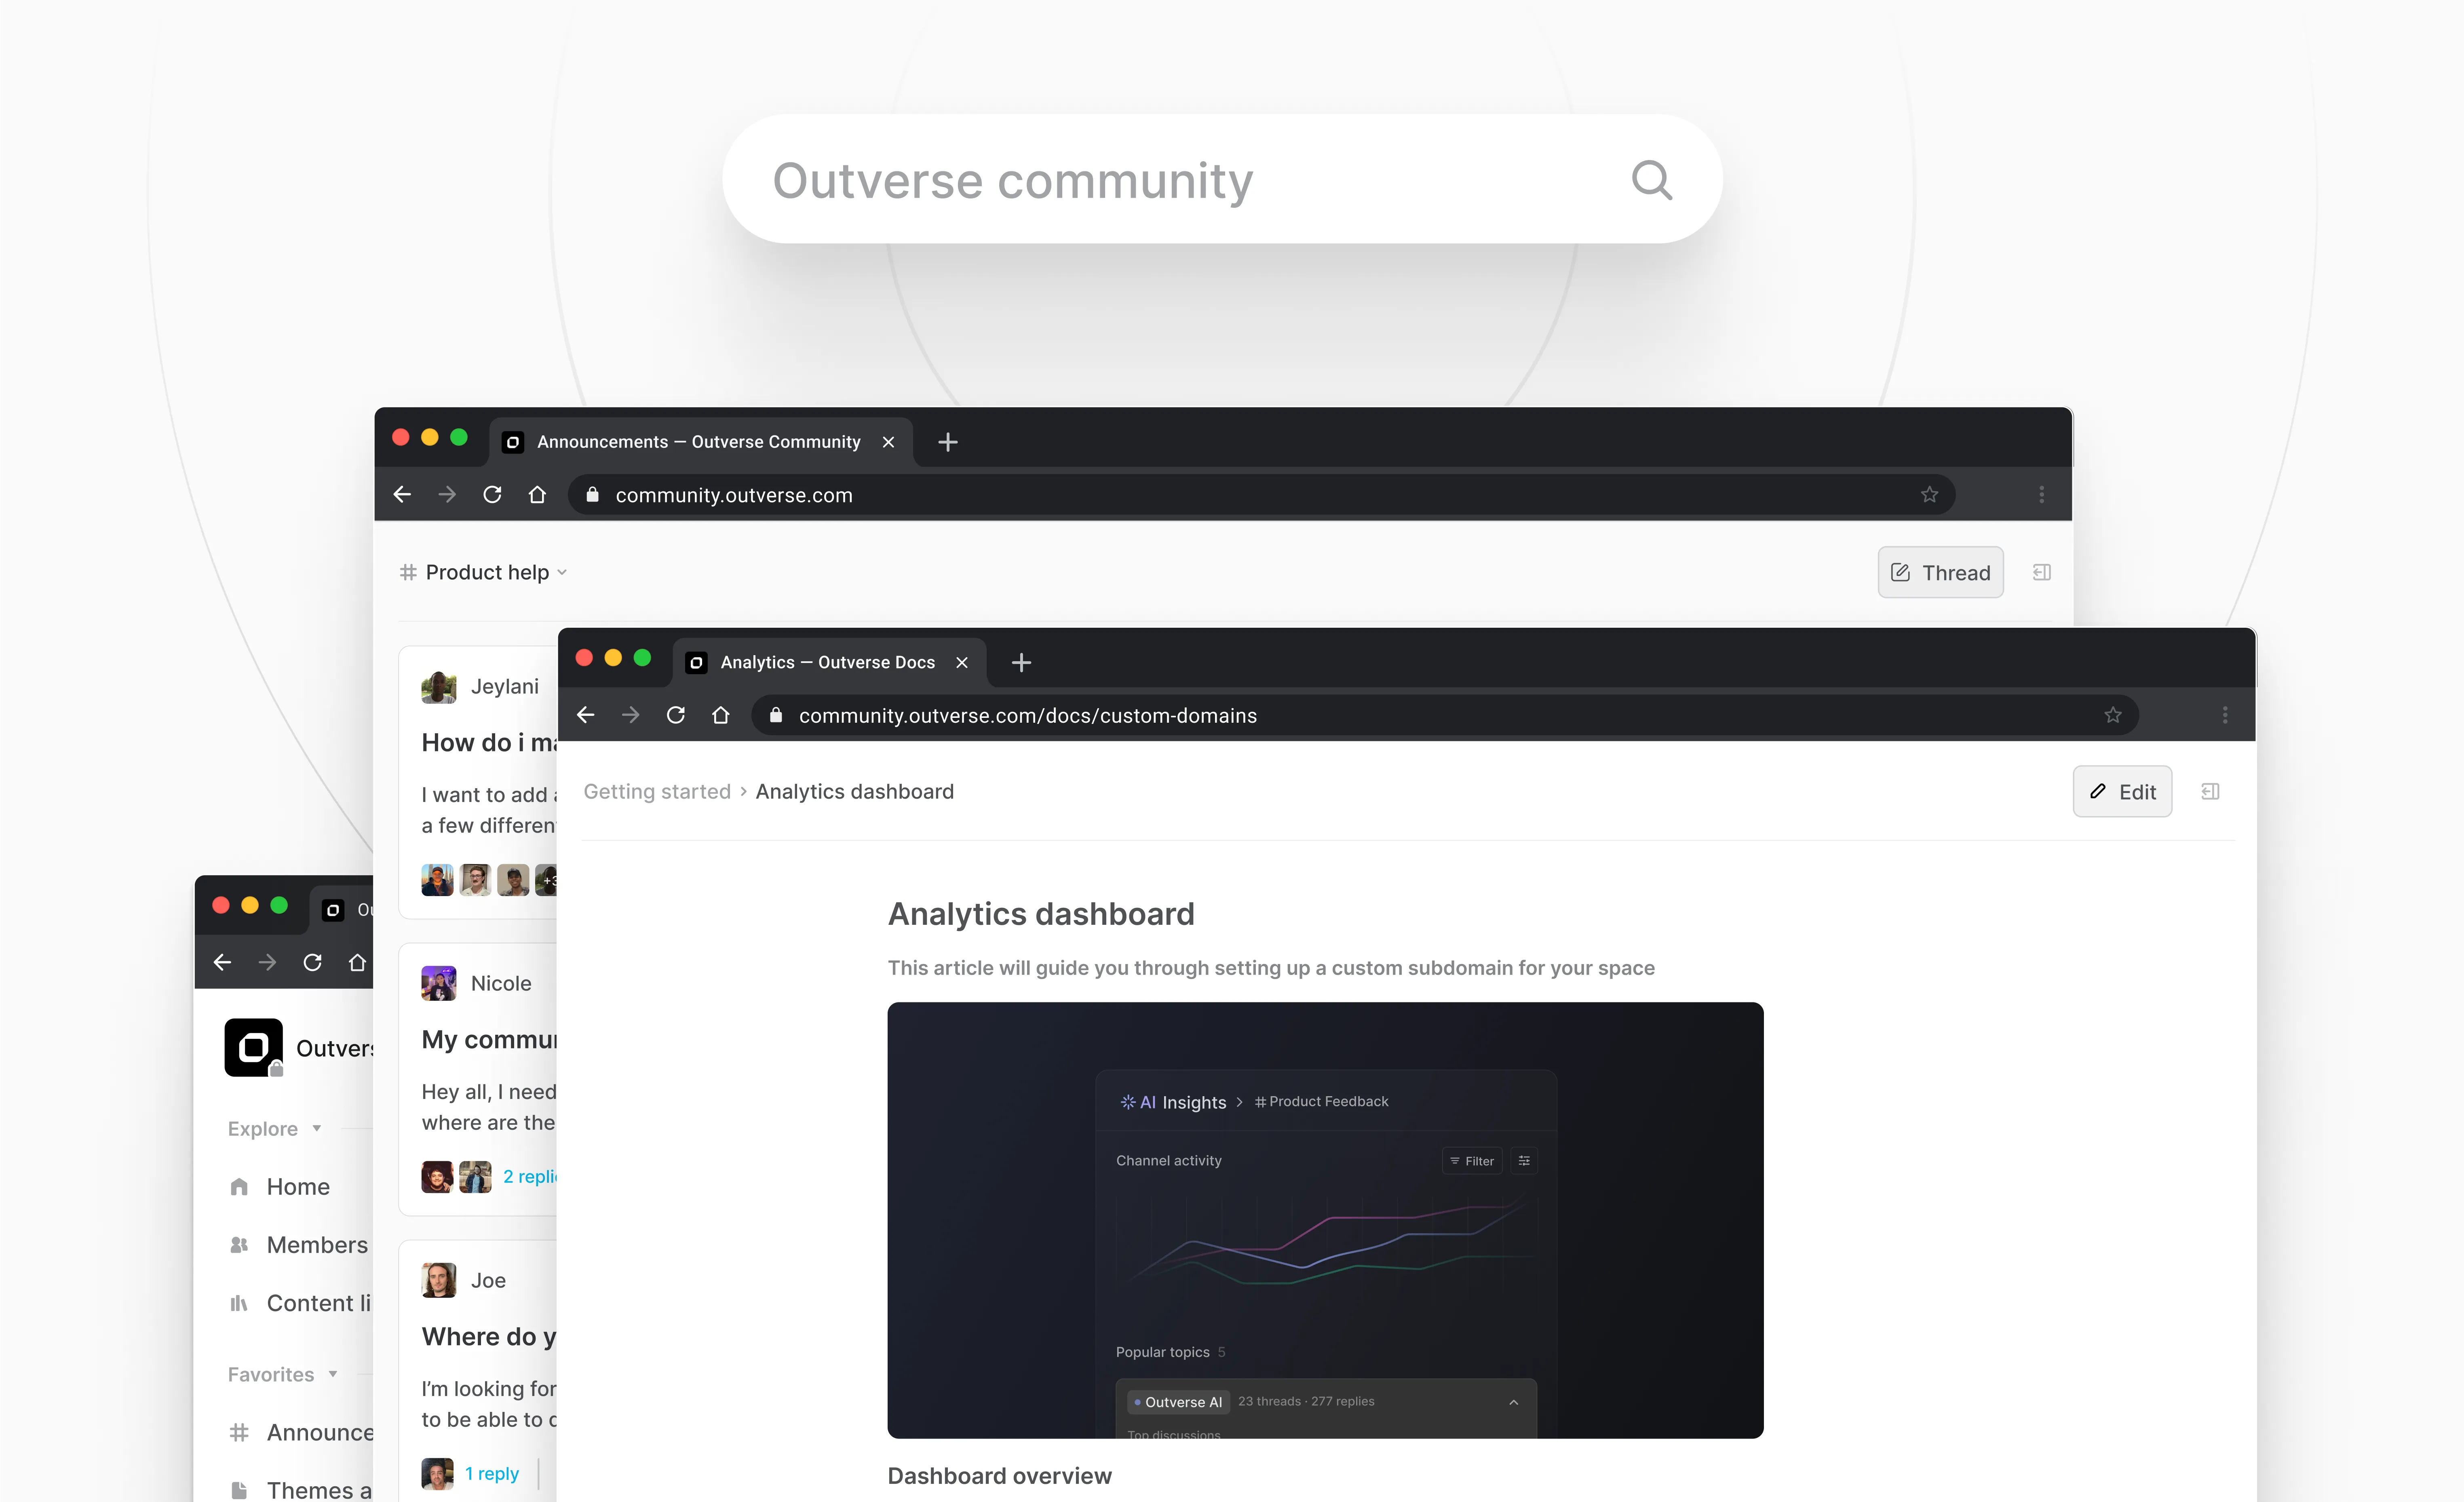The image size is (2464, 1502).
Task: Open Nicole's thread 'My commu...'
Action: pyautogui.click(x=489, y=1039)
